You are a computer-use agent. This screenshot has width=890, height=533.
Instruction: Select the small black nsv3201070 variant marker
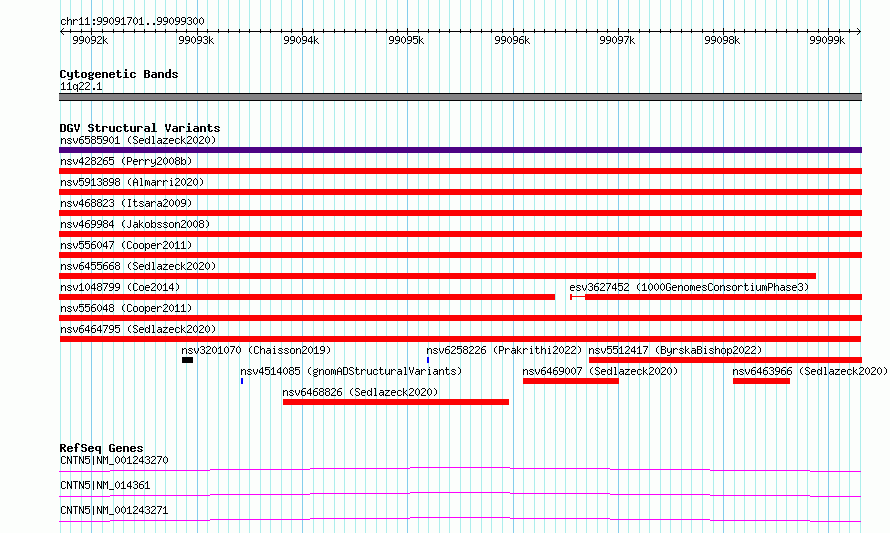click(187, 360)
